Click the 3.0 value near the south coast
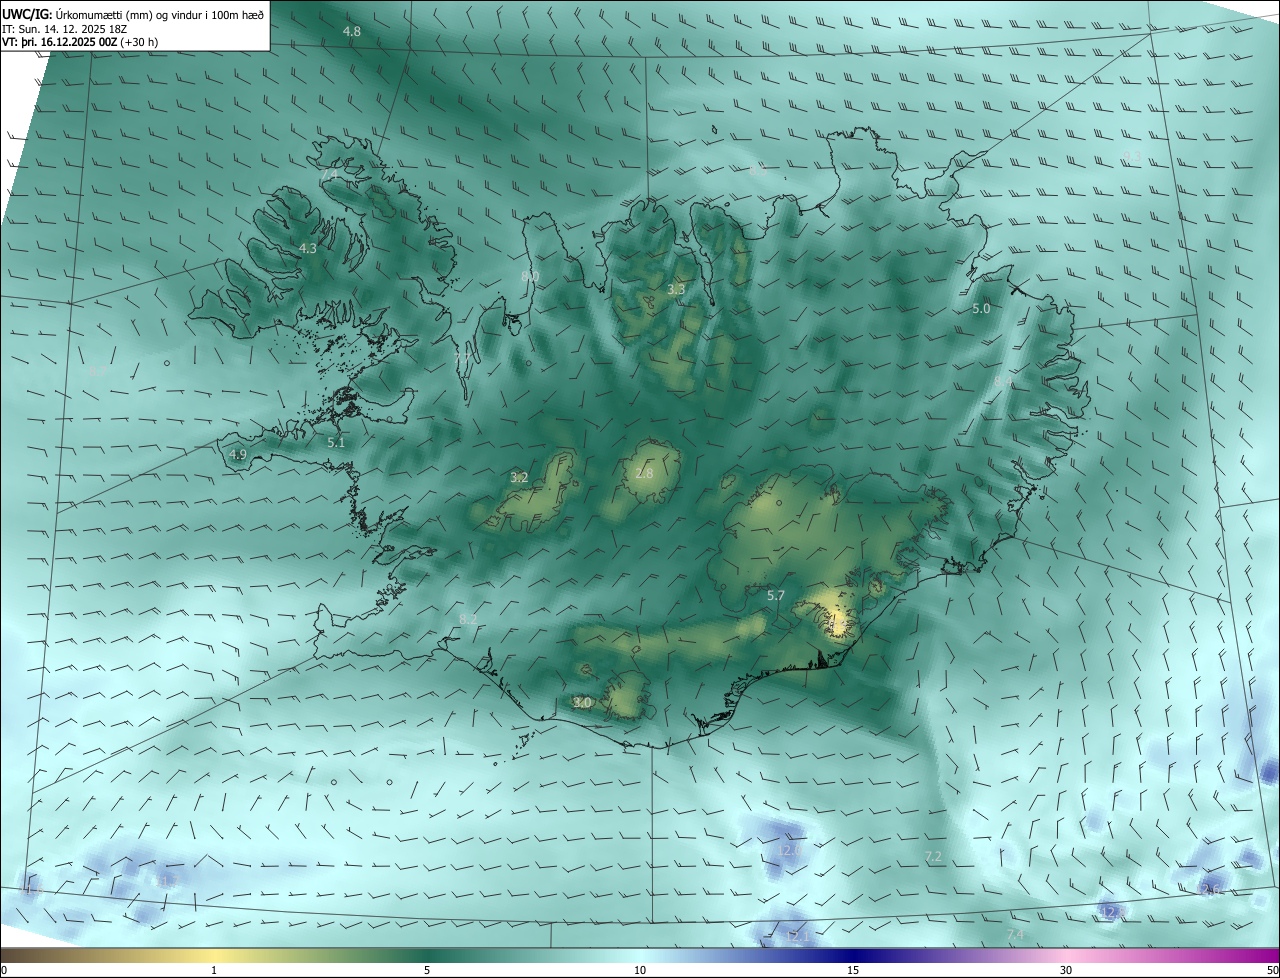 (582, 703)
